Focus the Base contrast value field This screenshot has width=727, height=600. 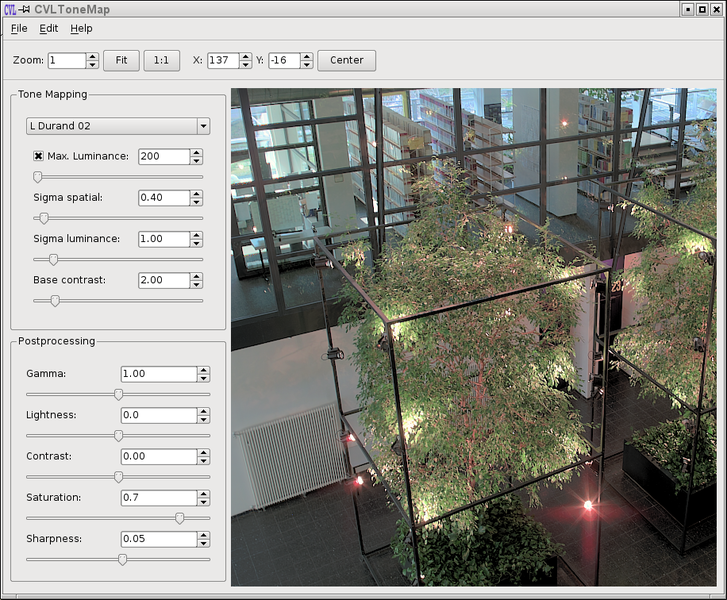(164, 280)
